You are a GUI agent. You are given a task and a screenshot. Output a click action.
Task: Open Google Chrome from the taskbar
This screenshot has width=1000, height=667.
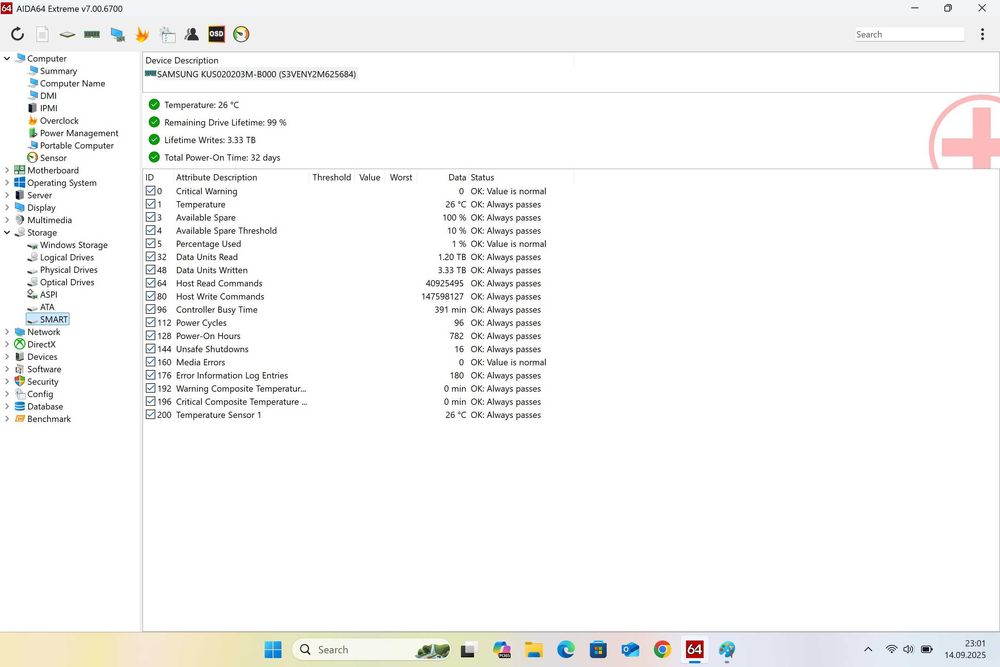[662, 649]
